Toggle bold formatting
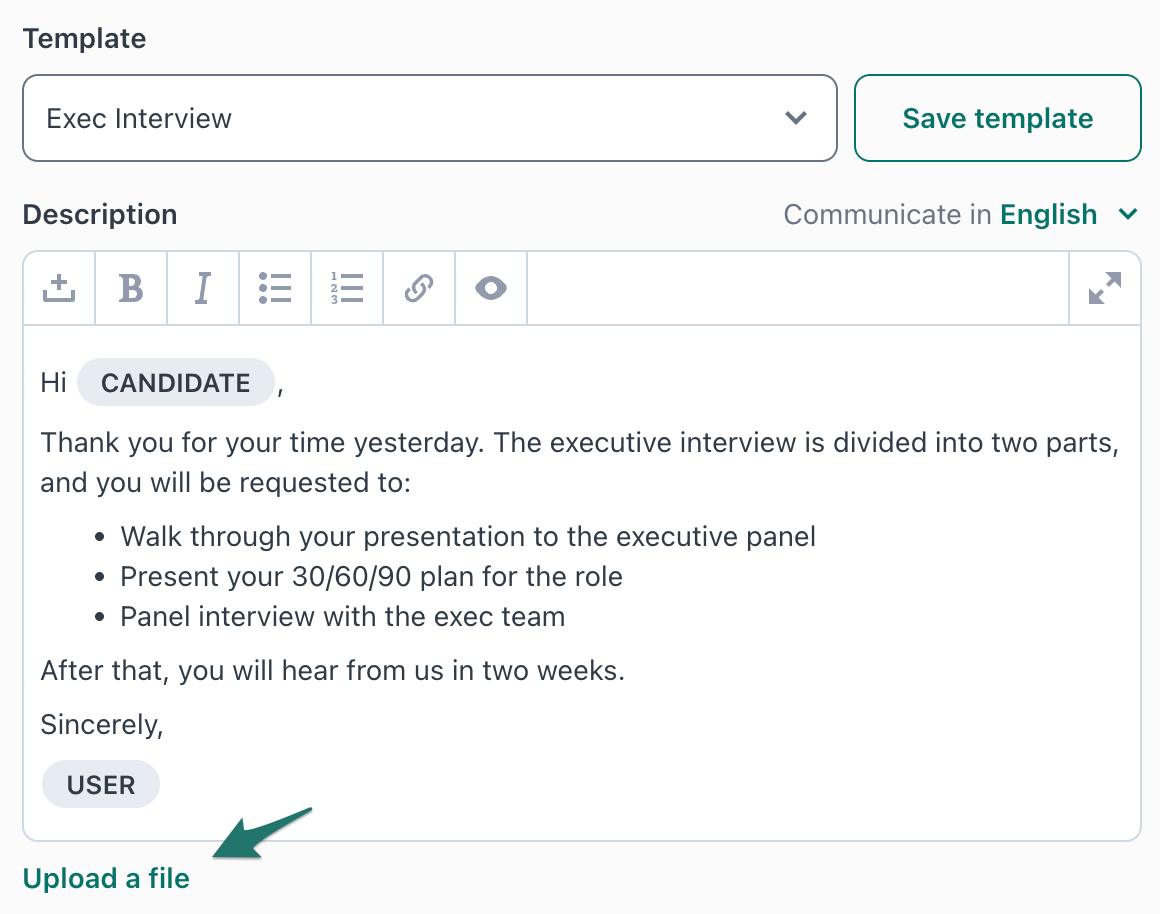The height and width of the screenshot is (914, 1160). 131,288
